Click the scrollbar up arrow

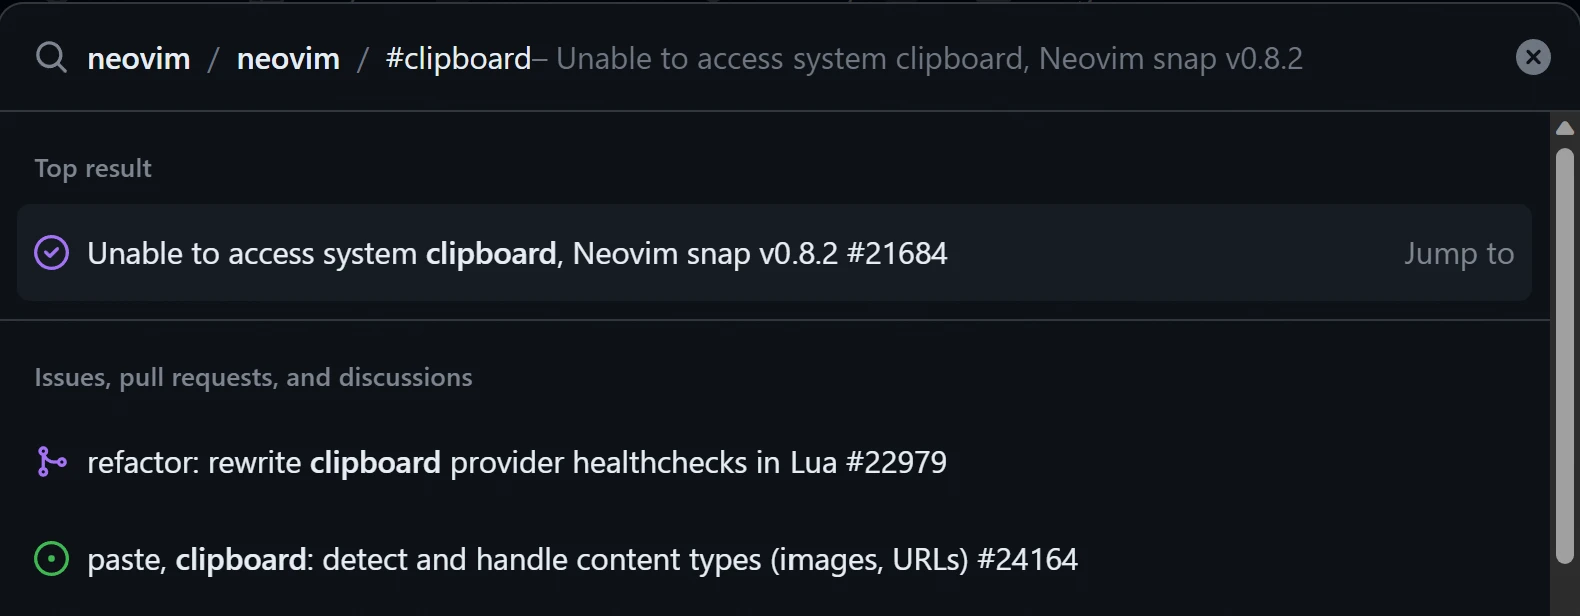[1565, 128]
